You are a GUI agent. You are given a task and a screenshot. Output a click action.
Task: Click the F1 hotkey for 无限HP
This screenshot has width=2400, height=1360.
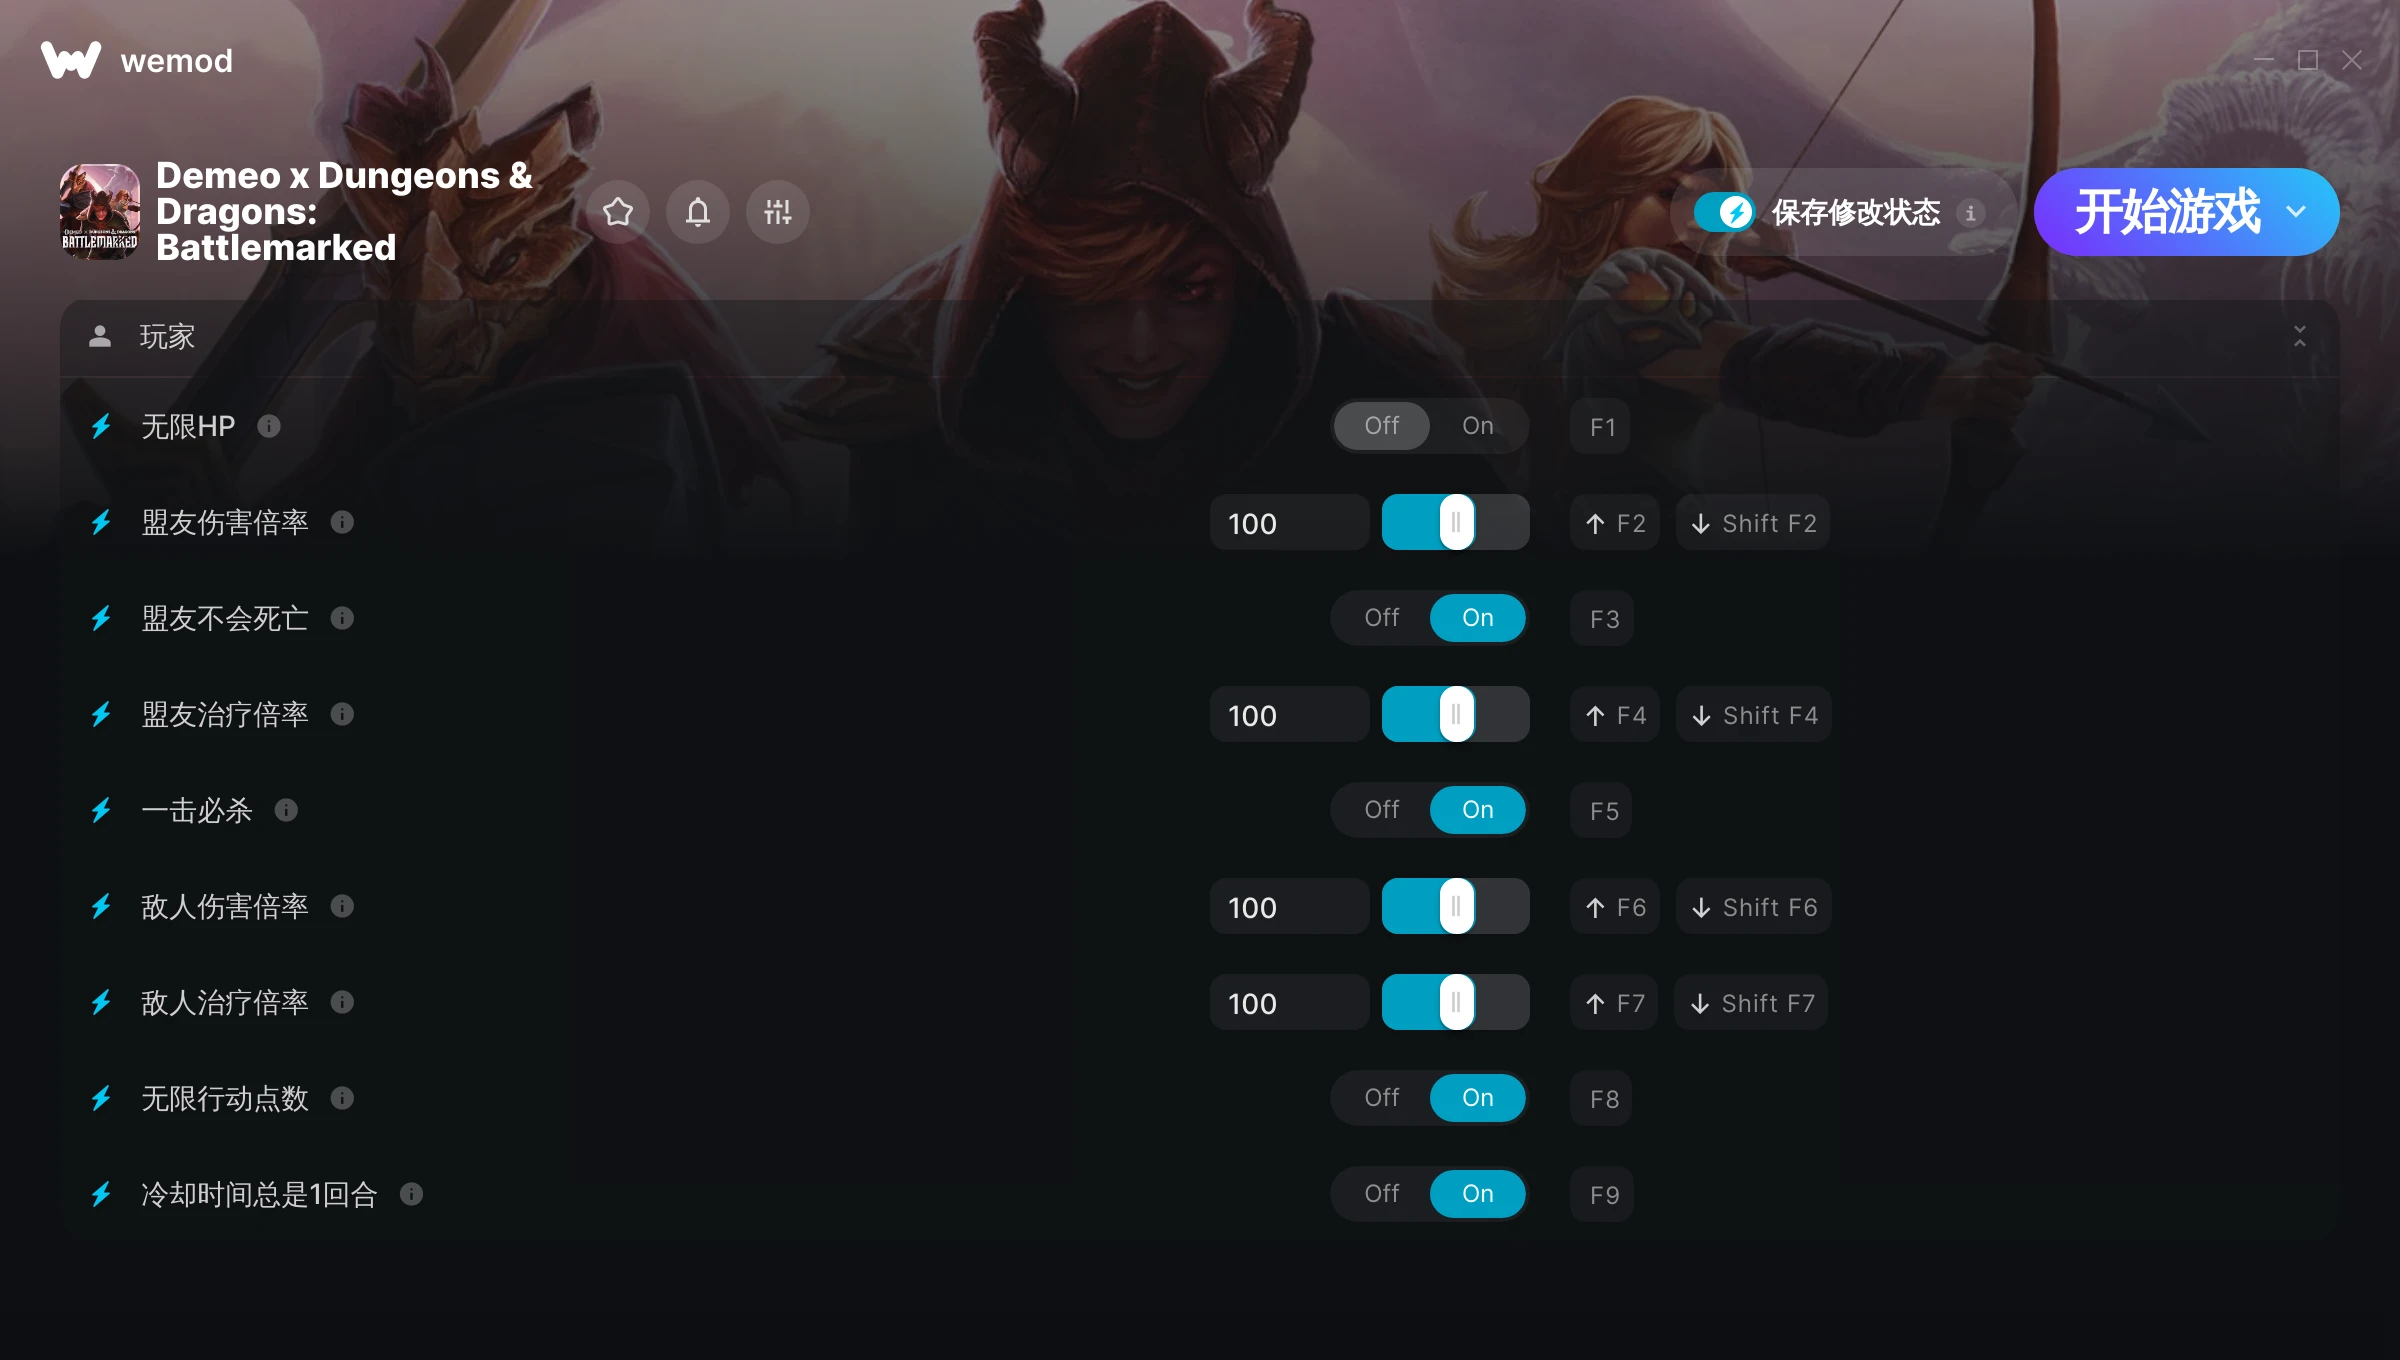(1601, 427)
